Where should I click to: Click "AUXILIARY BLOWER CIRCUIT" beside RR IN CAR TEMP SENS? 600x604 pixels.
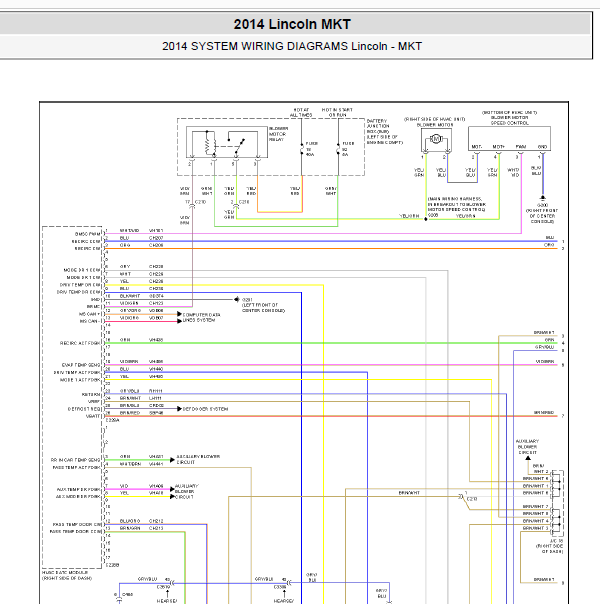[198, 460]
